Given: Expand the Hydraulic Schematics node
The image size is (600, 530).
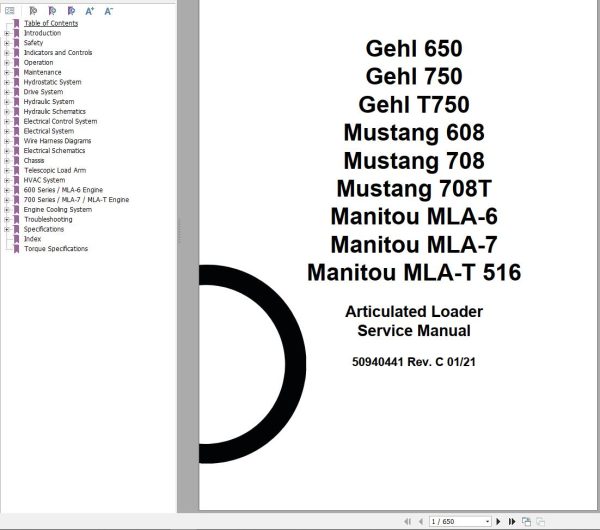Looking at the screenshot, I should click(7, 112).
